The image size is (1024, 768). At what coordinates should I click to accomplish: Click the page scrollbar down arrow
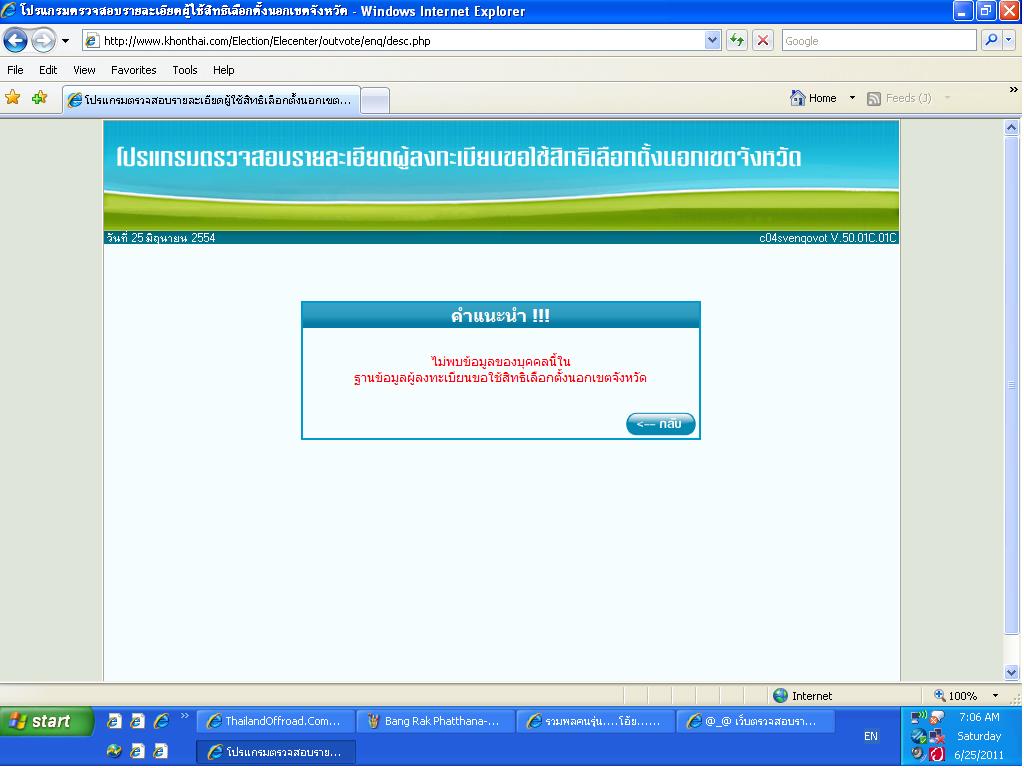point(1011,673)
